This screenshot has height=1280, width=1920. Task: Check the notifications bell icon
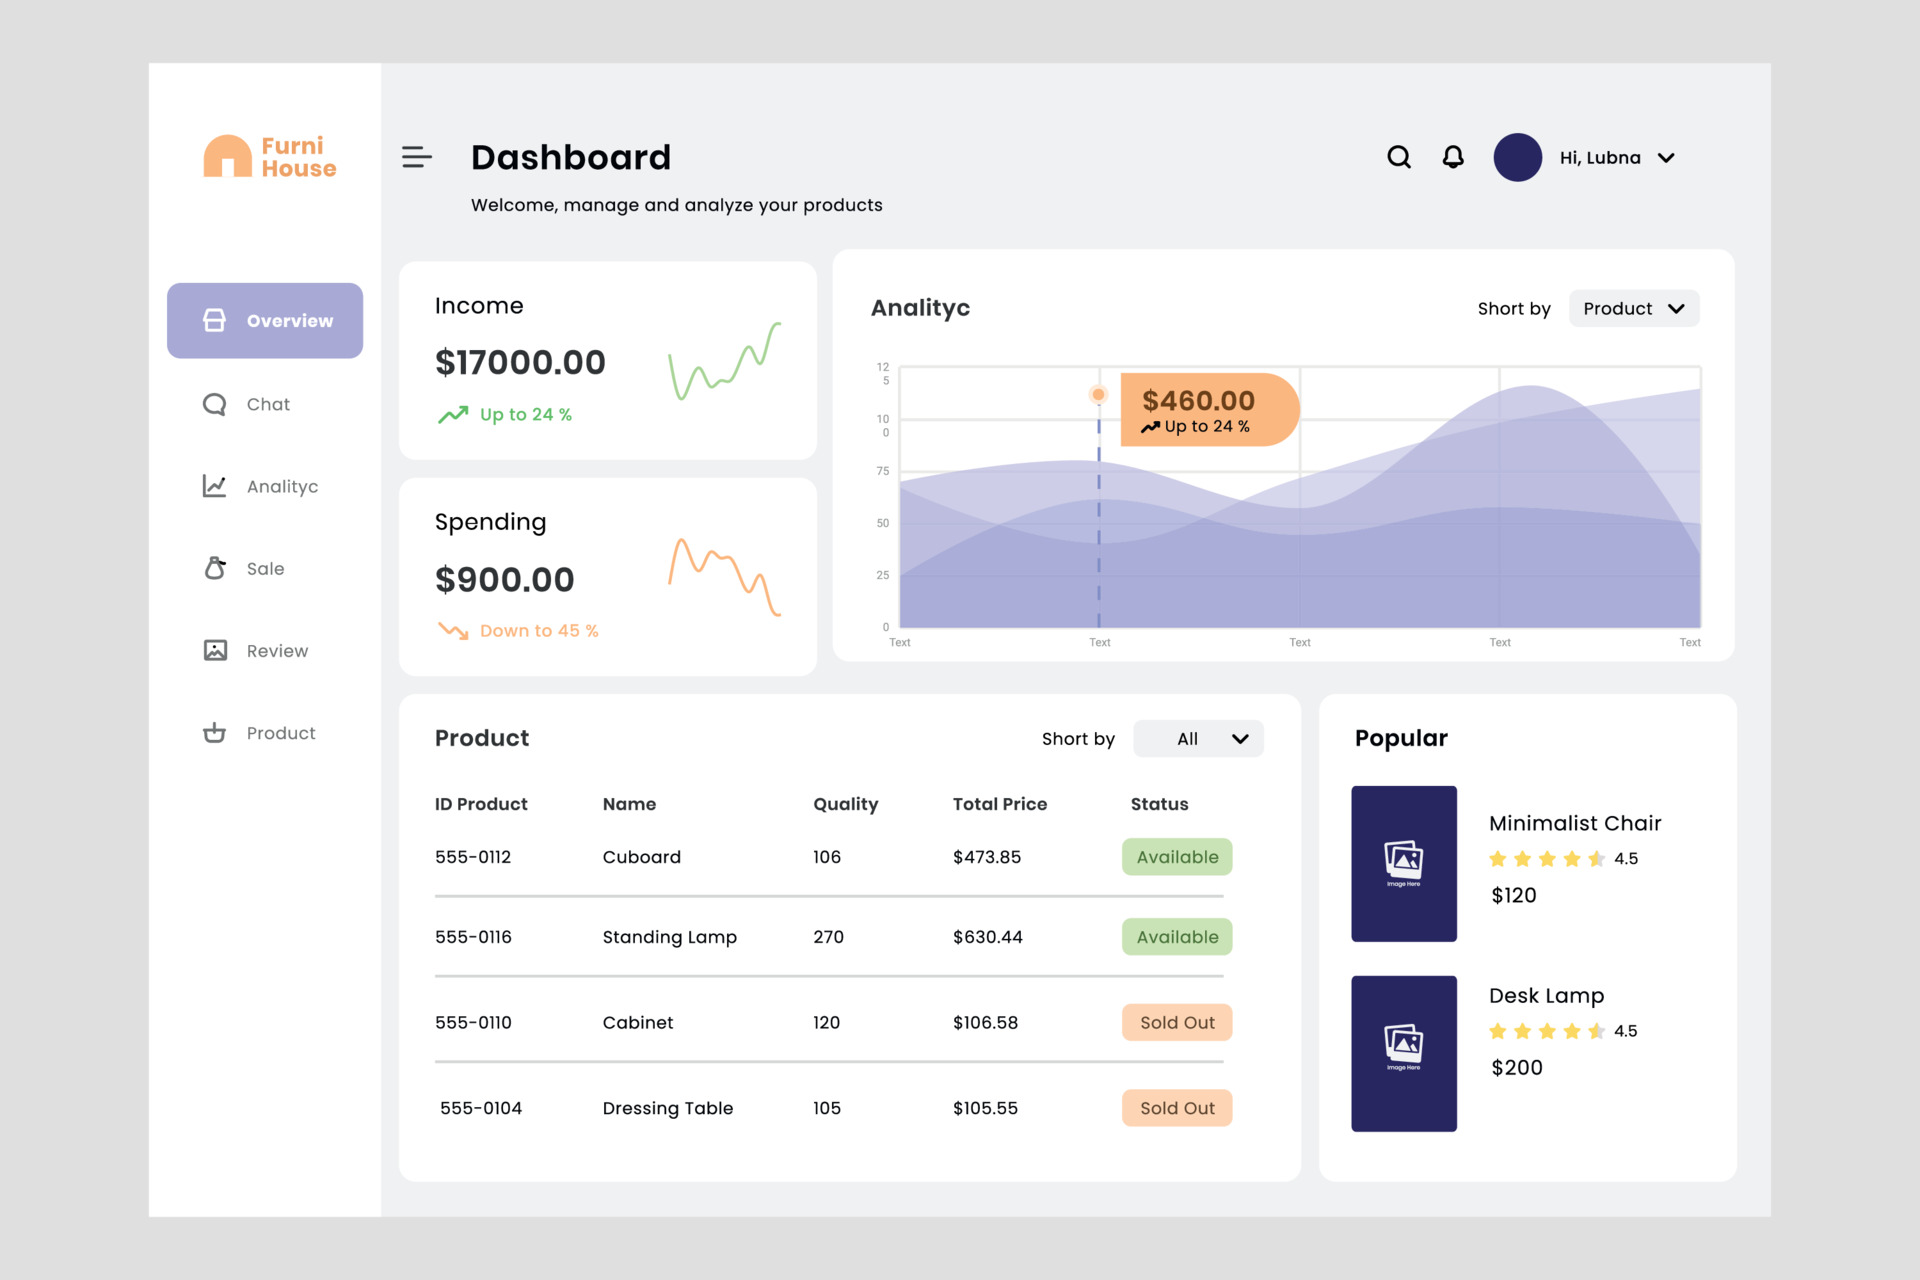click(x=1452, y=157)
